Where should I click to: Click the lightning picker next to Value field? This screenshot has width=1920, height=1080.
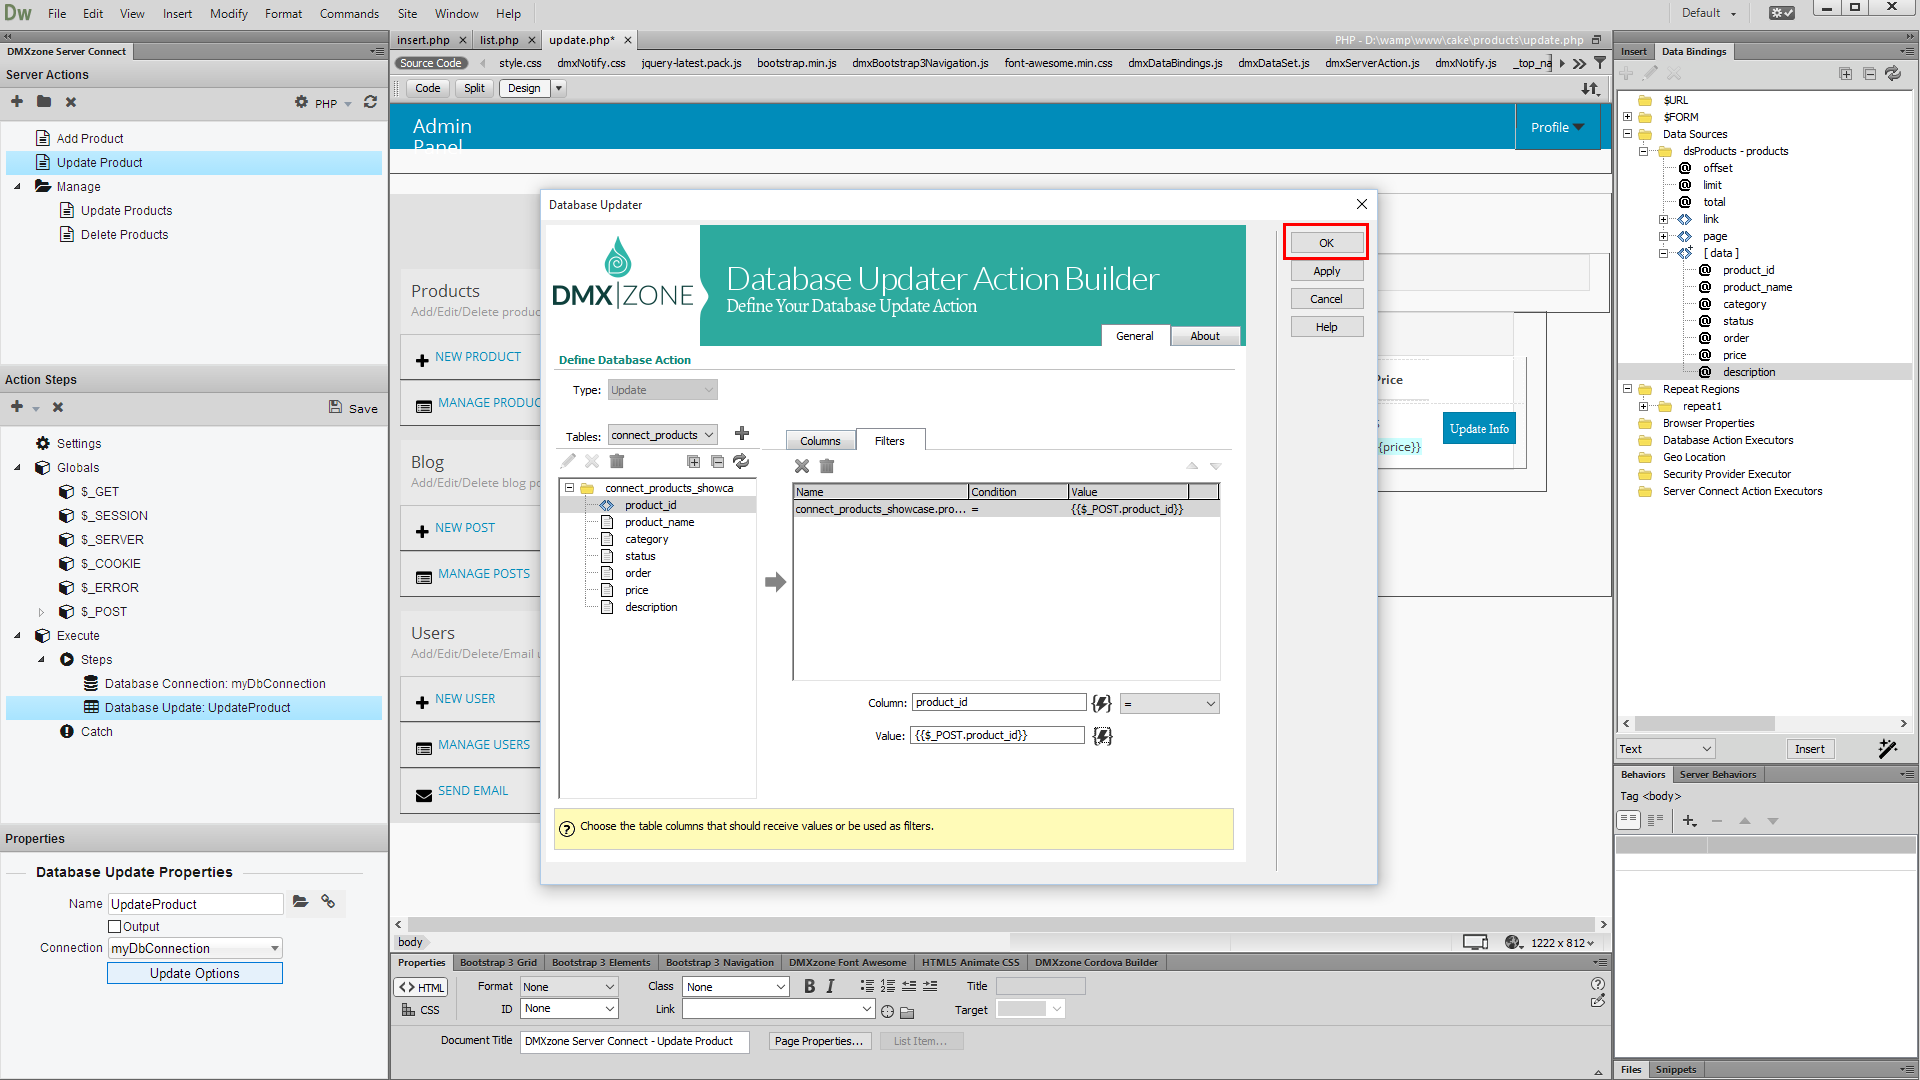(x=1102, y=736)
